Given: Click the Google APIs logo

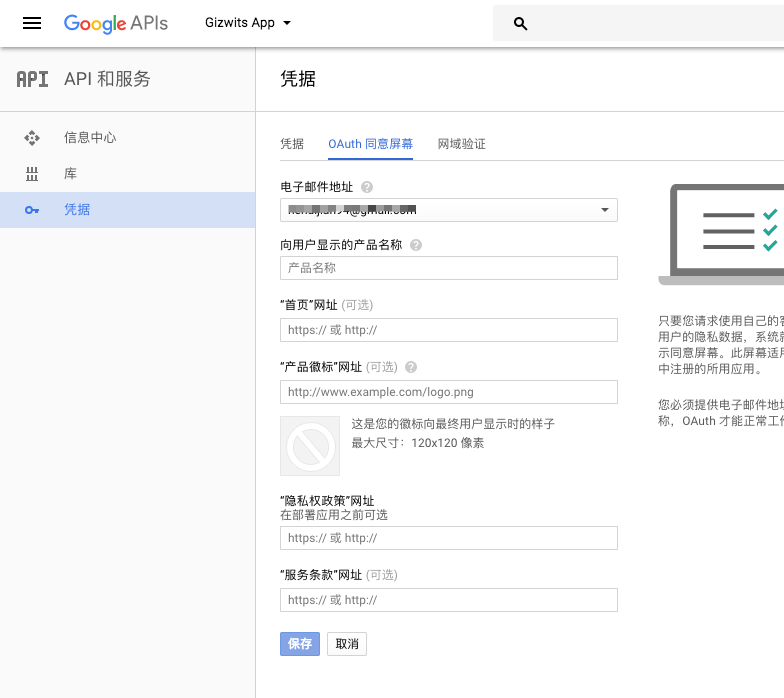Looking at the screenshot, I should (x=115, y=23).
